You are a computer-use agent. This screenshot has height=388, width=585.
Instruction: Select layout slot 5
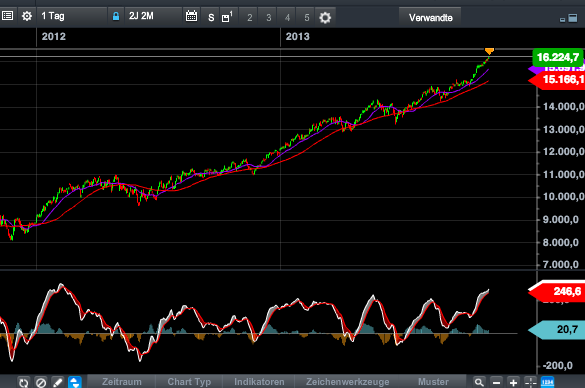pyautogui.click(x=307, y=18)
